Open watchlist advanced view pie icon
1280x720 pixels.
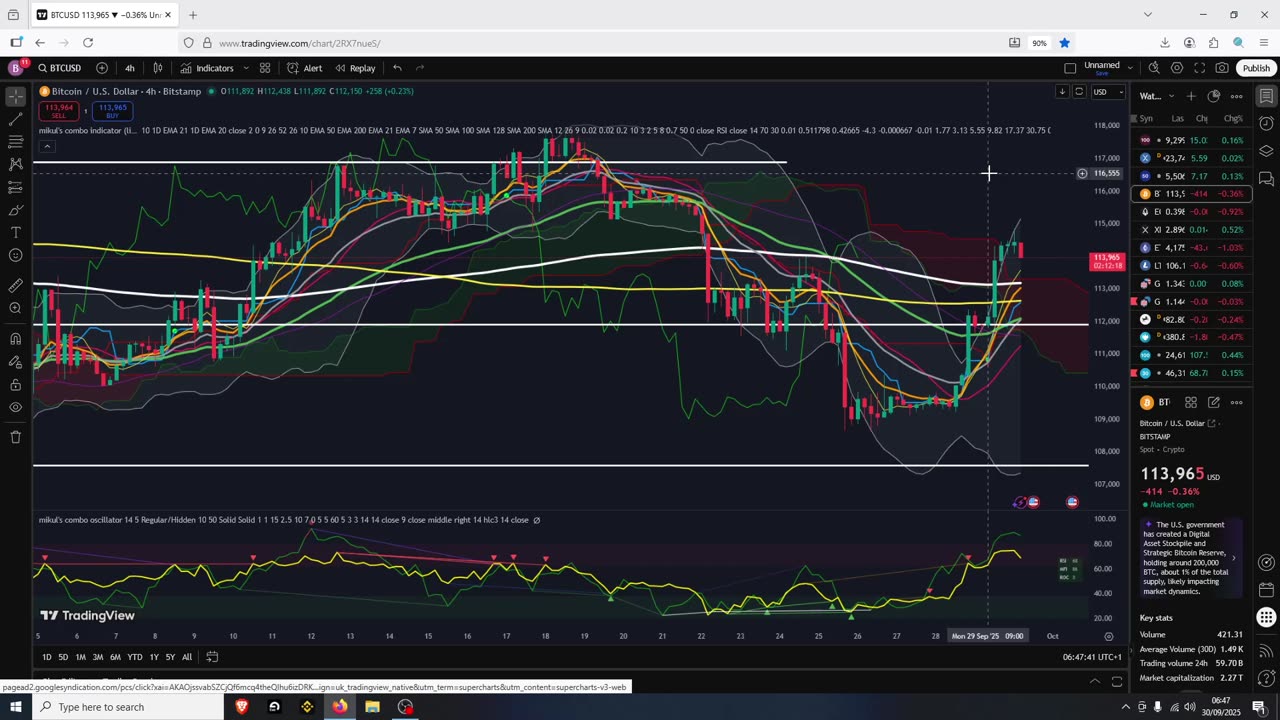[1214, 96]
